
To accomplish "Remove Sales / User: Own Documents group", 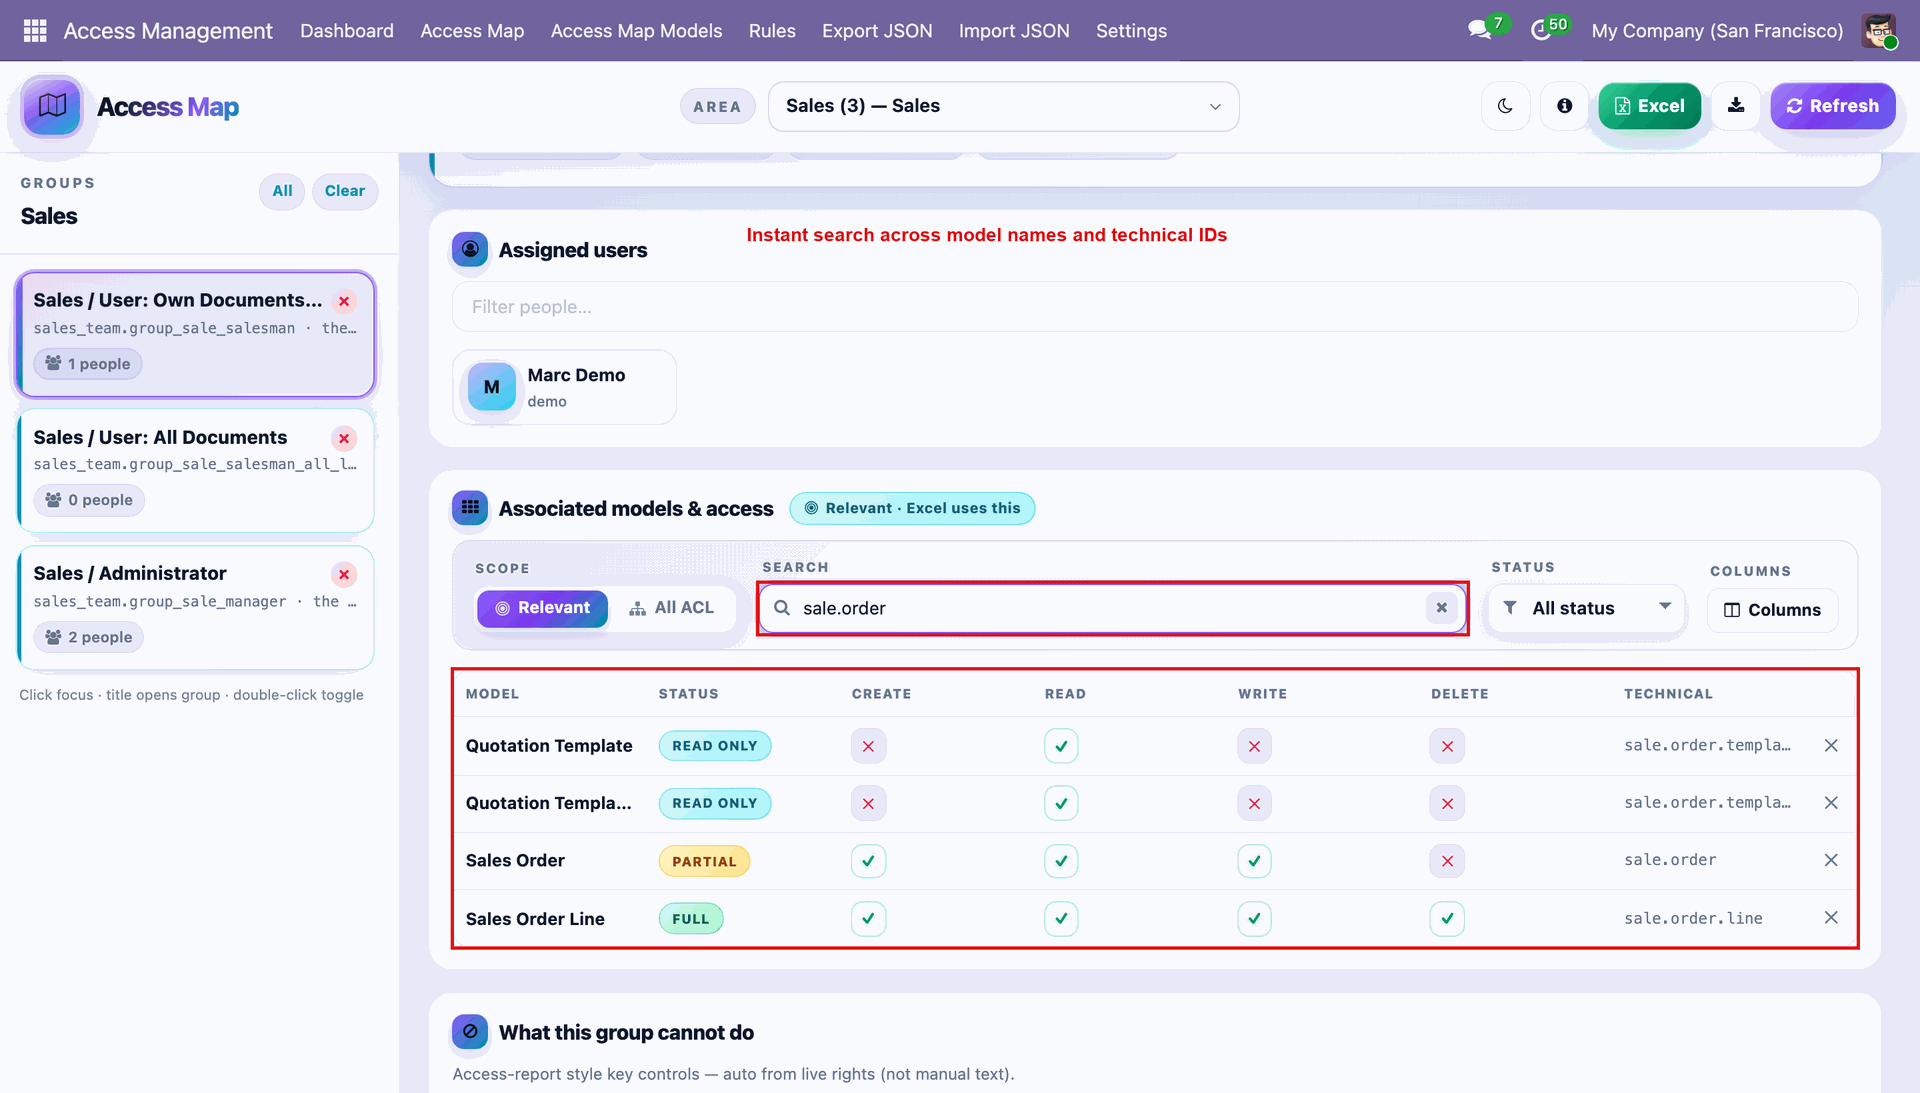I will [x=344, y=301].
